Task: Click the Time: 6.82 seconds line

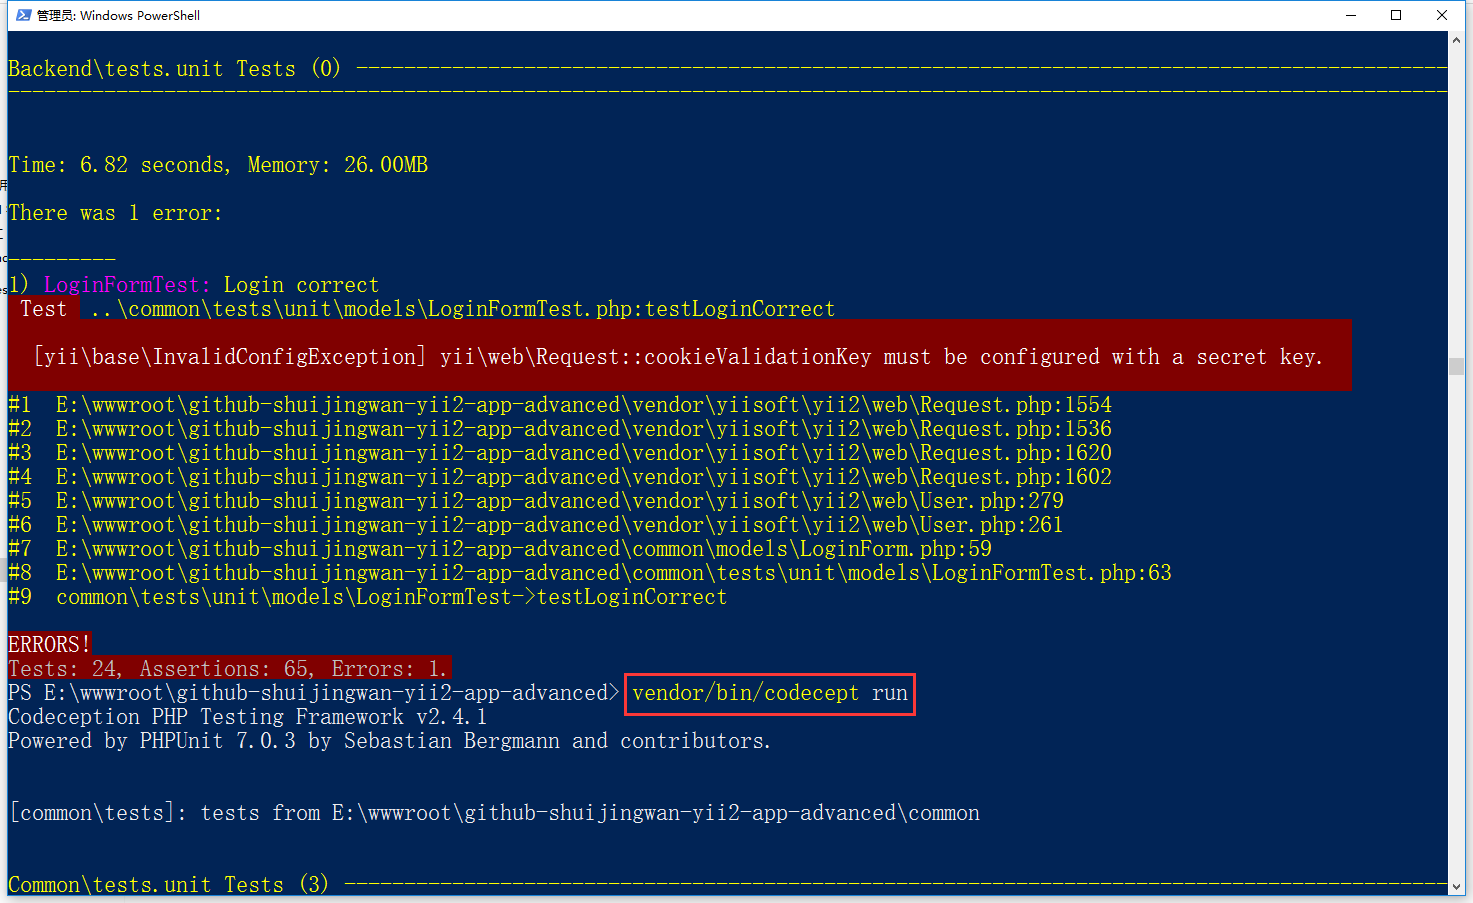Action: (218, 165)
